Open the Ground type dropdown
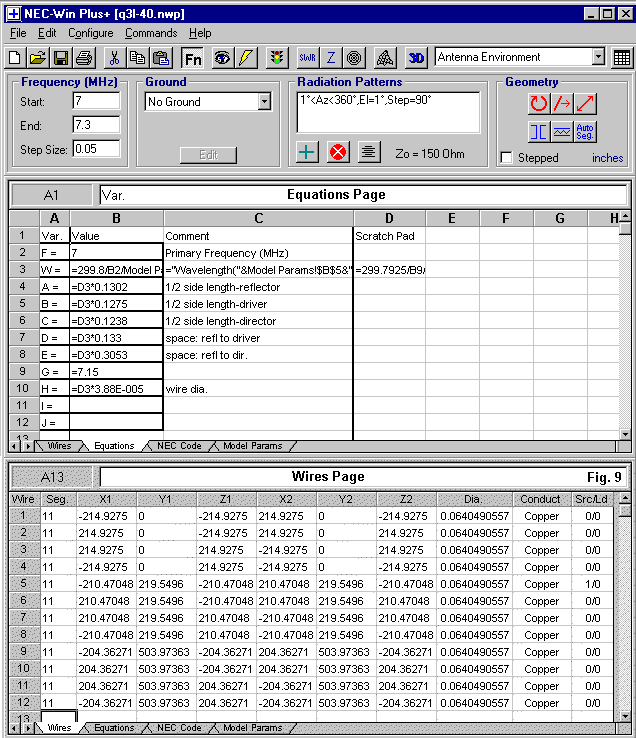Image resolution: width=636 pixels, height=738 pixels. (264, 102)
